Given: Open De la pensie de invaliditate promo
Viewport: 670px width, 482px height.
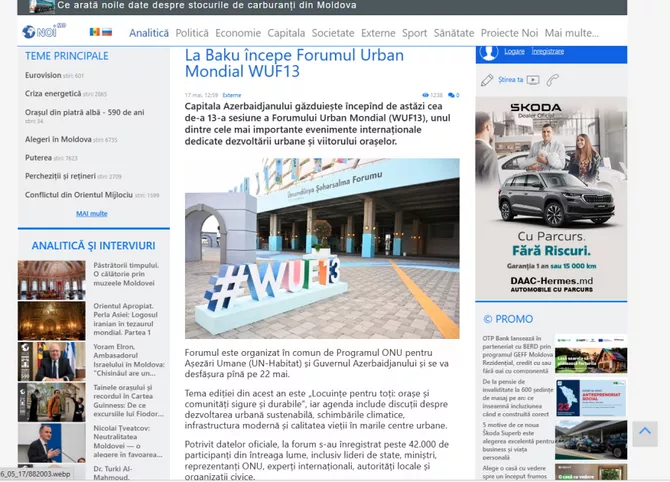Looking at the screenshot, I should [x=518, y=398].
